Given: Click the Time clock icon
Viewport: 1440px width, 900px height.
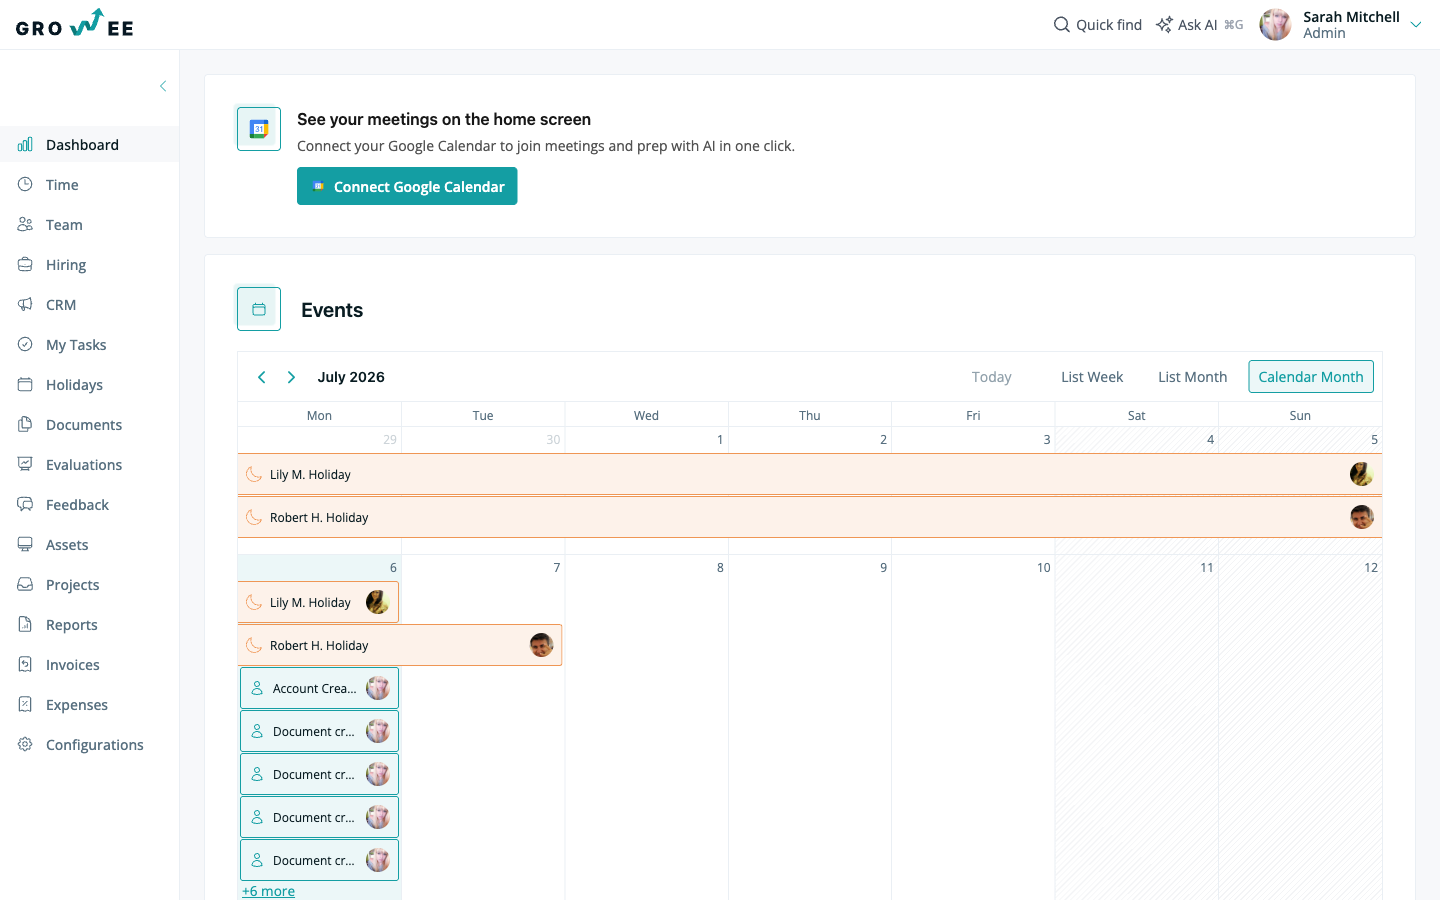Looking at the screenshot, I should 25,184.
